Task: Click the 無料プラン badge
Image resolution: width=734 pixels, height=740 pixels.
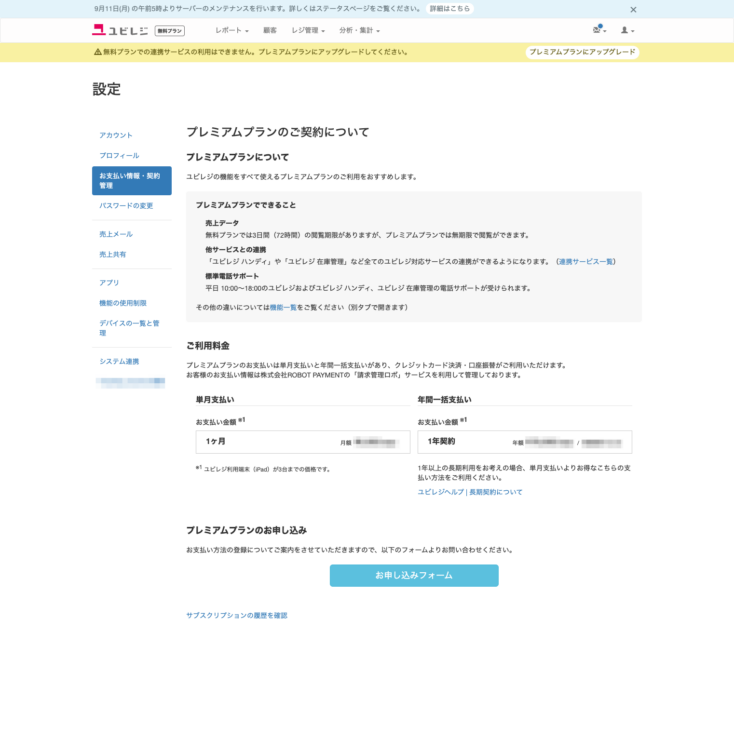Action: 169,31
